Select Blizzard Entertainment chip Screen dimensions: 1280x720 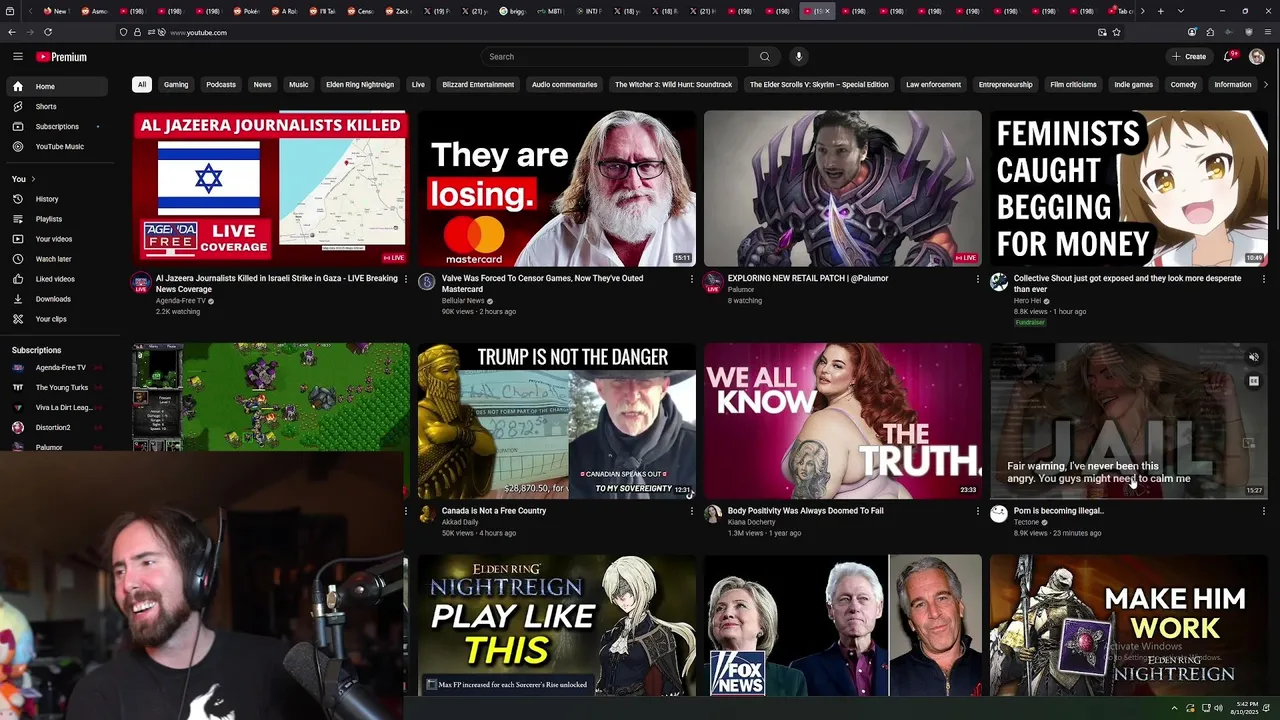[x=478, y=85]
